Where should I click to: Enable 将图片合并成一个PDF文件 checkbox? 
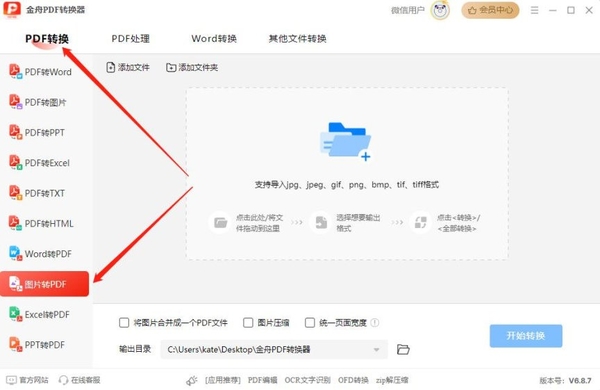click(x=124, y=323)
